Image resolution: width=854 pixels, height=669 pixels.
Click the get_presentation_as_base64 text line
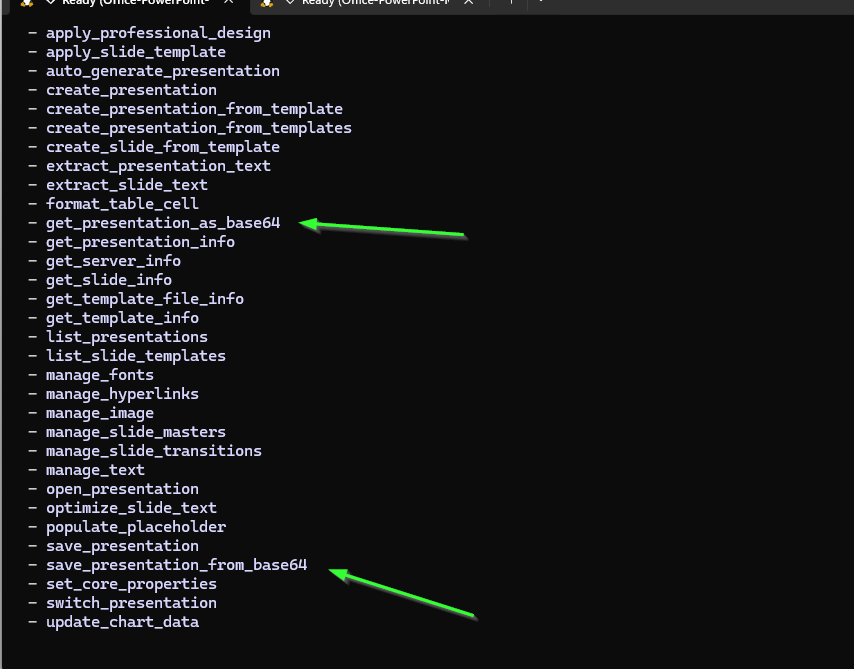pos(162,223)
